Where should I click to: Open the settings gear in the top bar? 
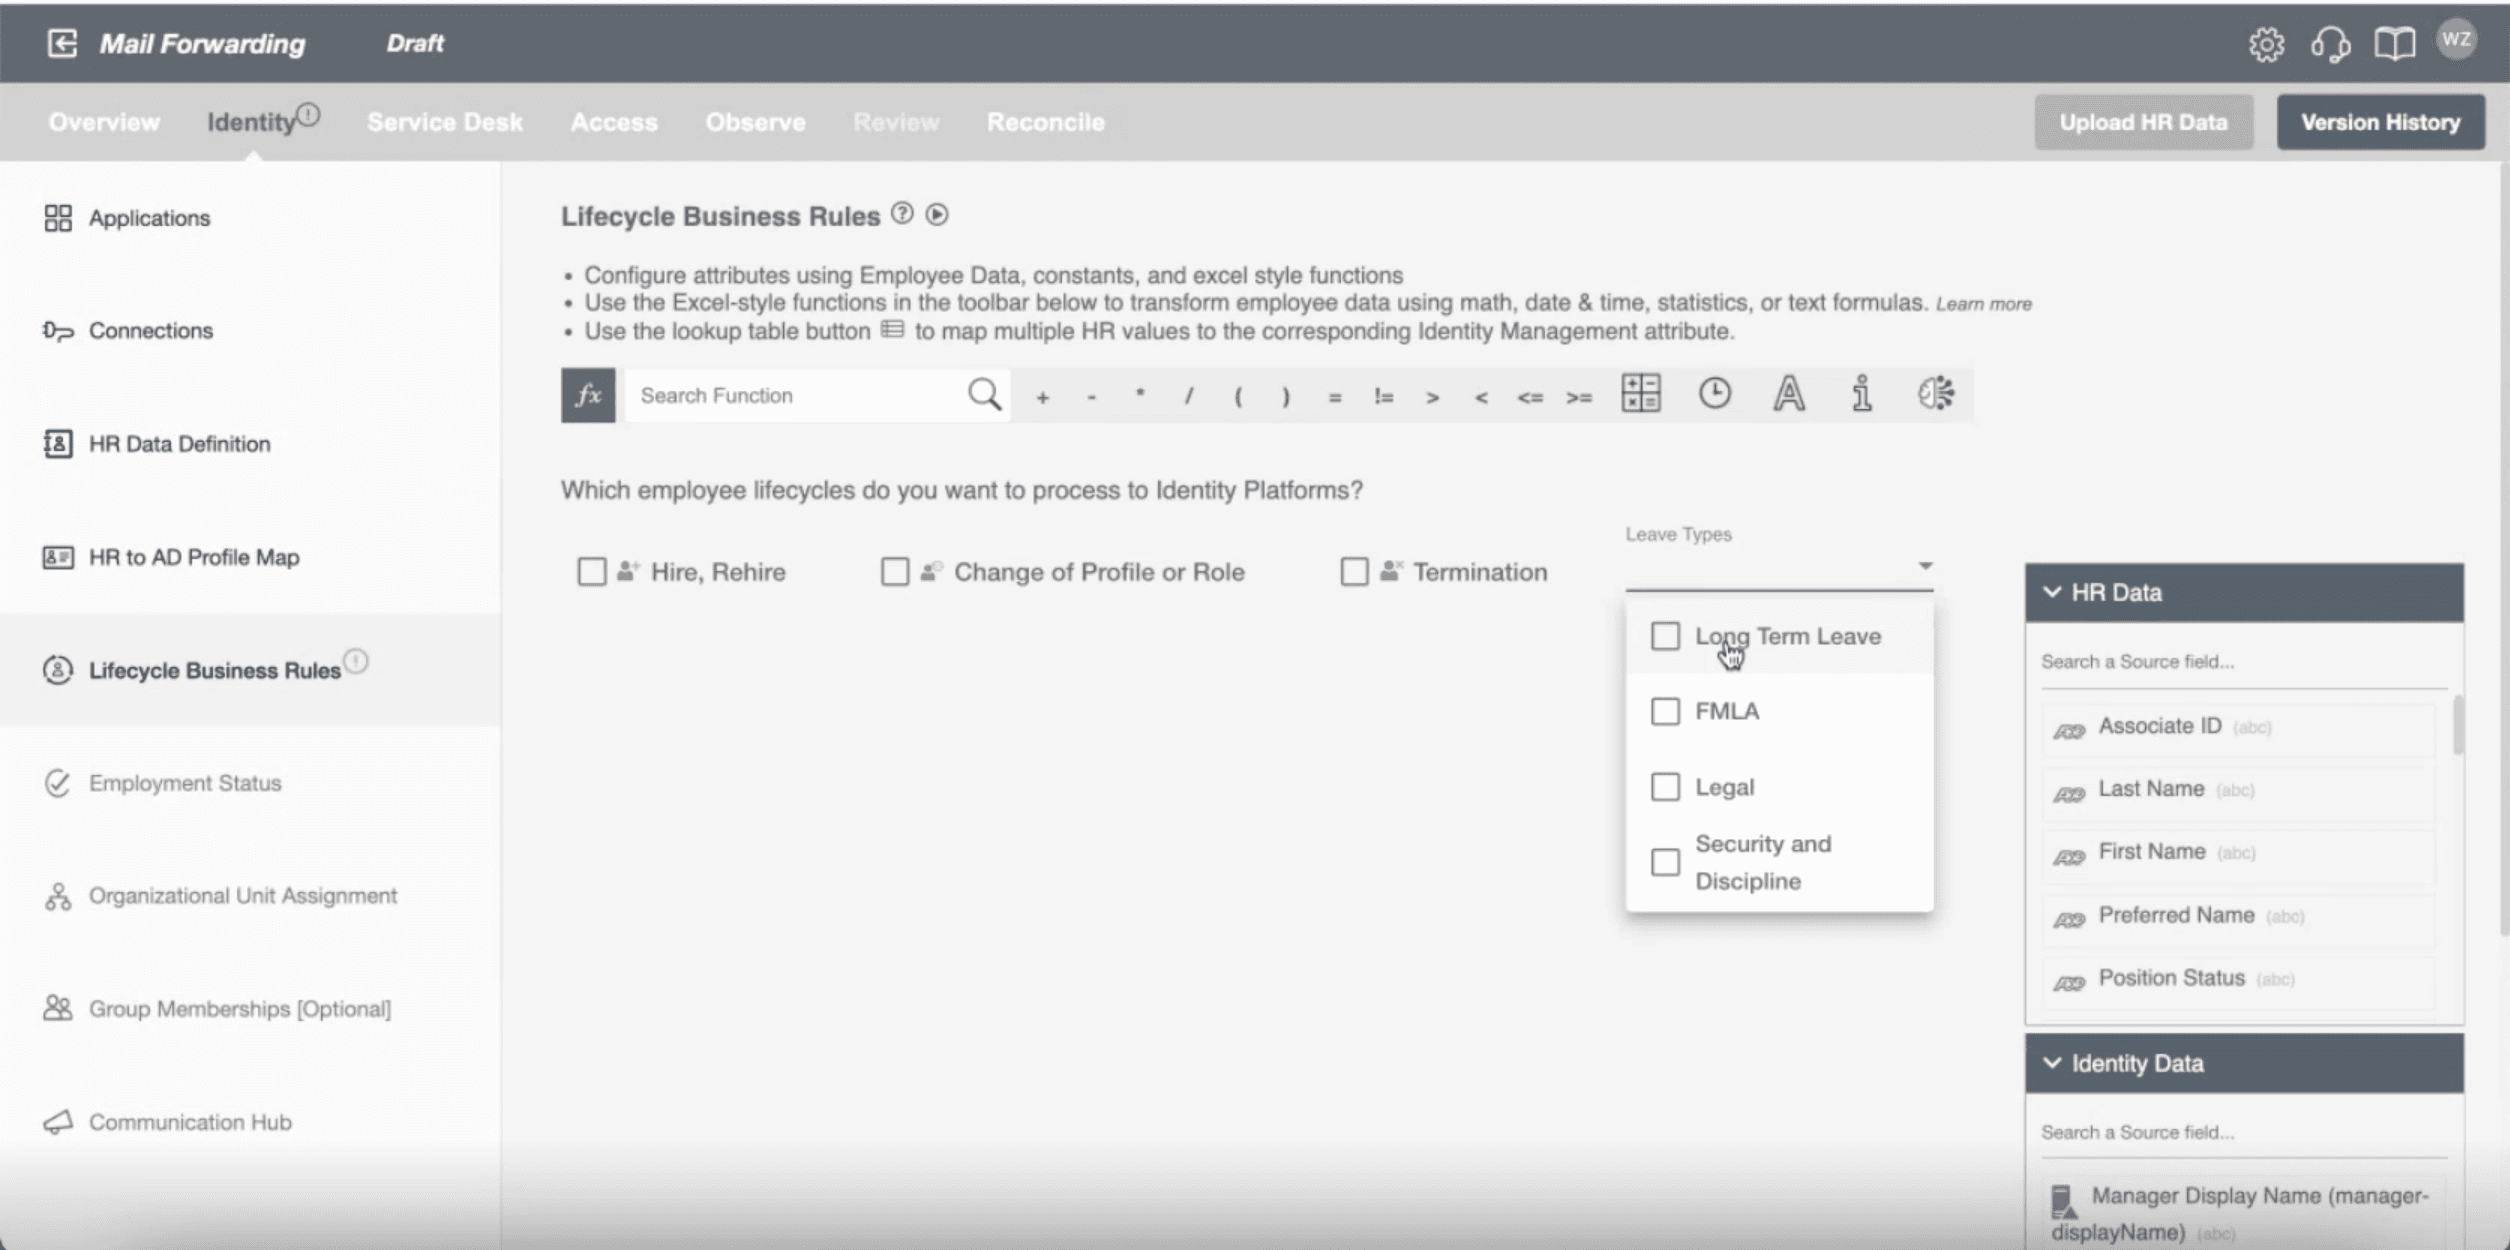2267,43
